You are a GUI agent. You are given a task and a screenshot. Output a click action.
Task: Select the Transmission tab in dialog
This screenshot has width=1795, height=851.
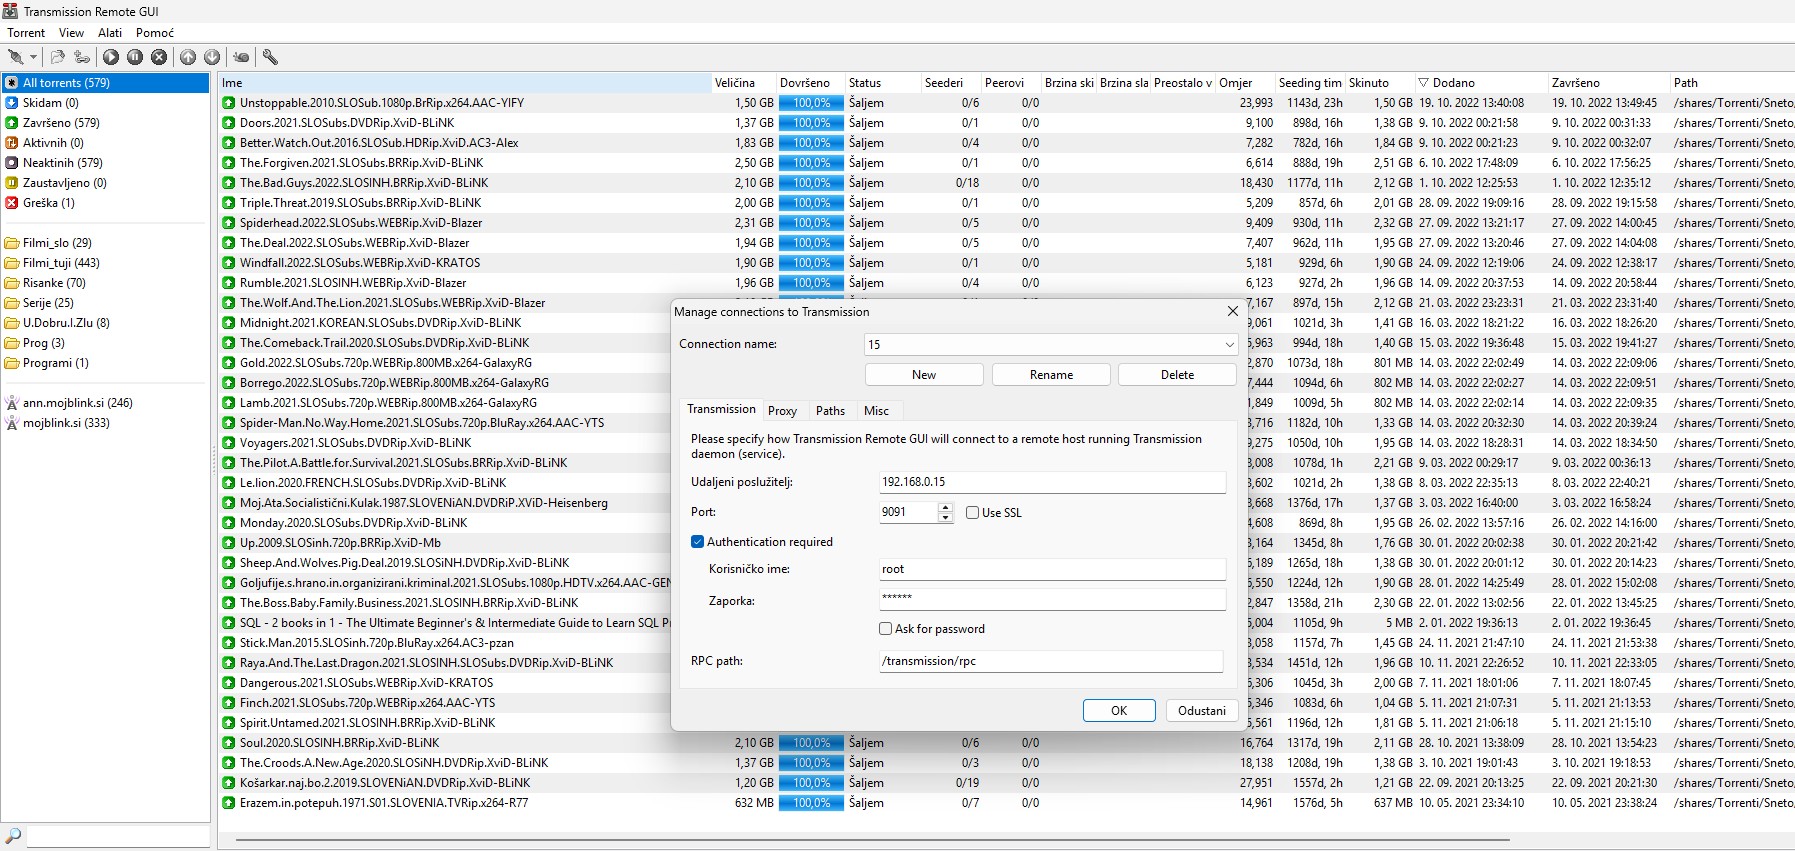pyautogui.click(x=721, y=409)
